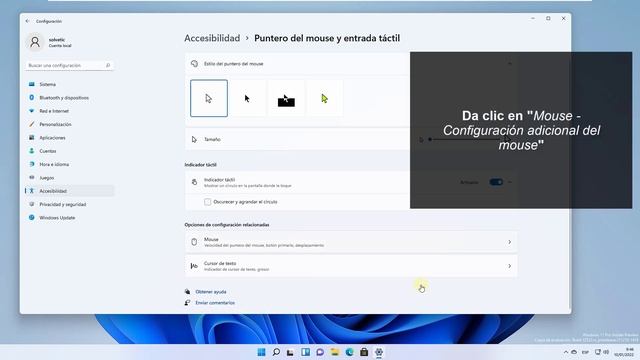Click the Windows Update sidebar icon
The height and width of the screenshot is (360, 640).
(31, 218)
